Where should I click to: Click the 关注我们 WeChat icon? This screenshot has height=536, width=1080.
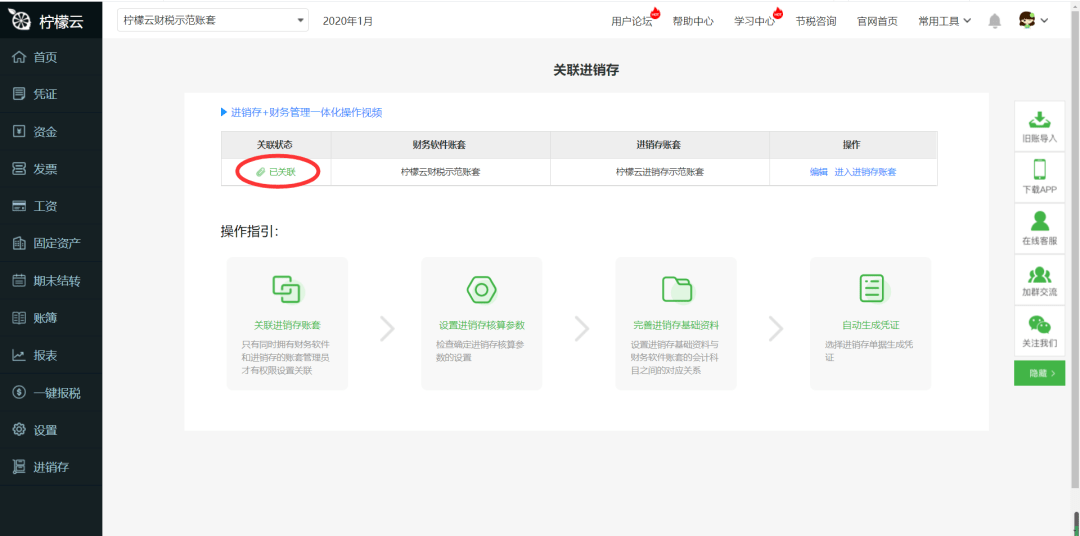click(1039, 324)
